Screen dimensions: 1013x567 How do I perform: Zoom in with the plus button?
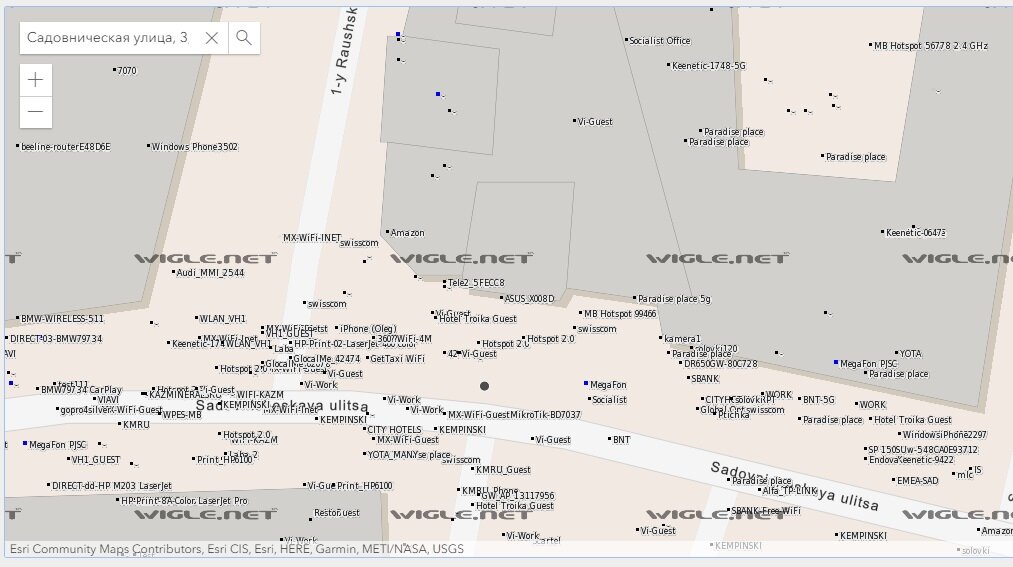click(x=36, y=79)
